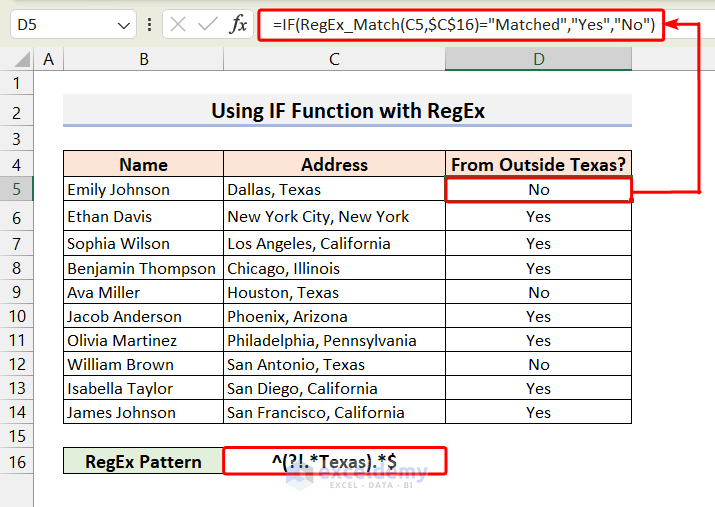715x507 pixels.
Task: Select row 9 header
Action: click(16, 292)
